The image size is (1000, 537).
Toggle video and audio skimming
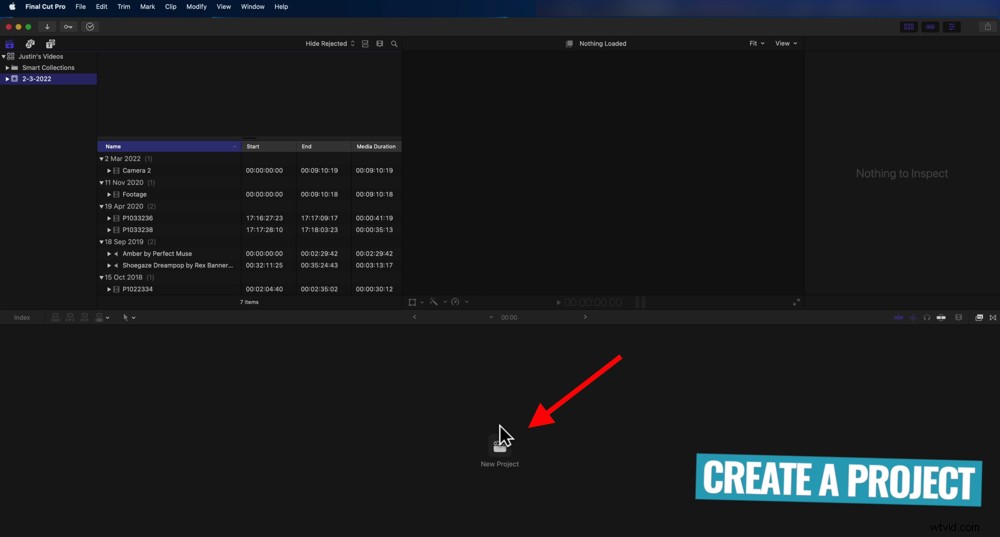(x=899, y=318)
